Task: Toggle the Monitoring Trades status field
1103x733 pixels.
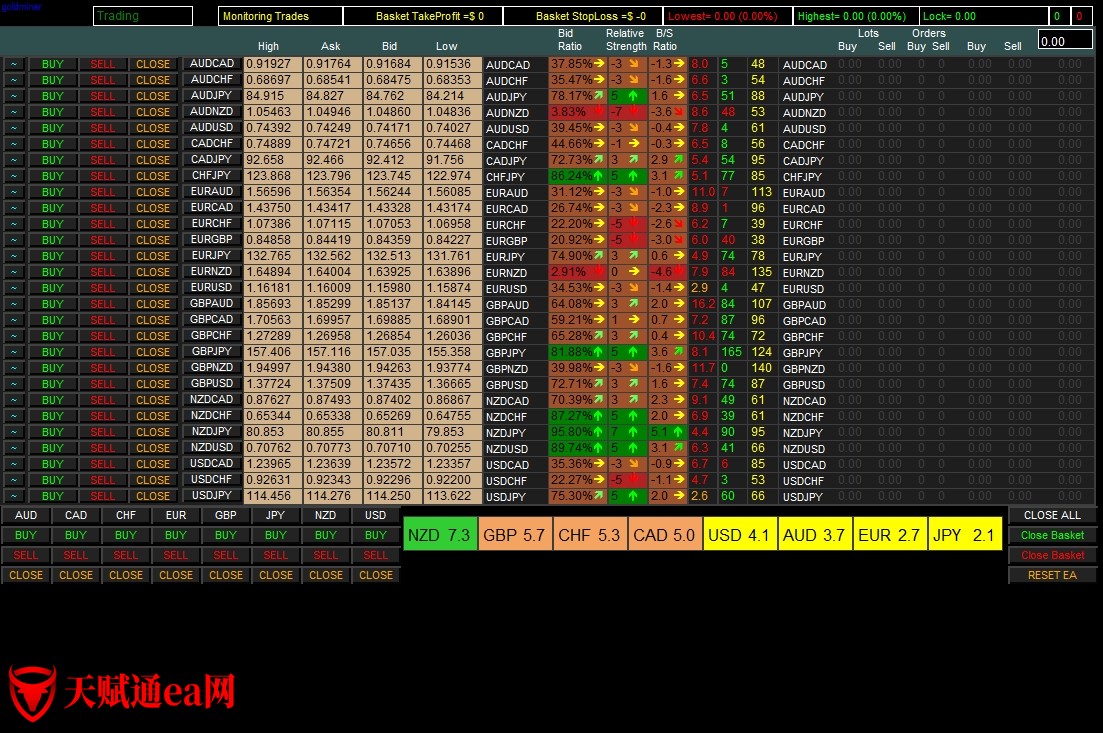Action: (x=279, y=16)
